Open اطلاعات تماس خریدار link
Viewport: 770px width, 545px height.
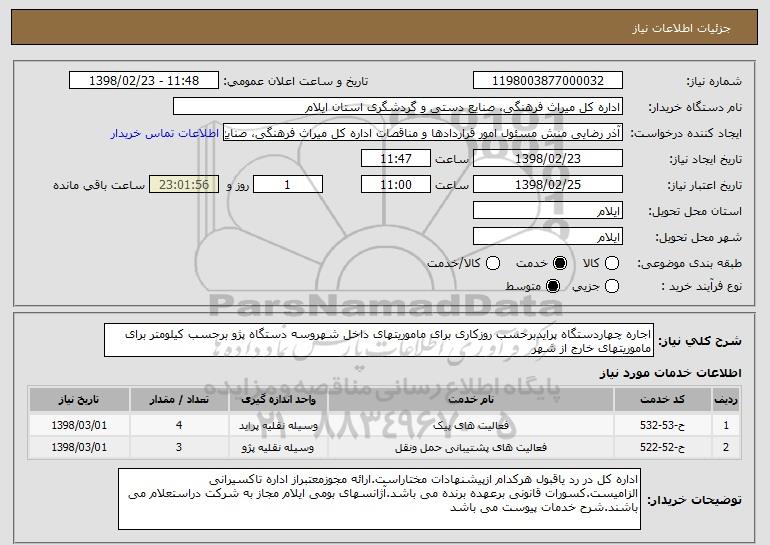tap(165, 133)
